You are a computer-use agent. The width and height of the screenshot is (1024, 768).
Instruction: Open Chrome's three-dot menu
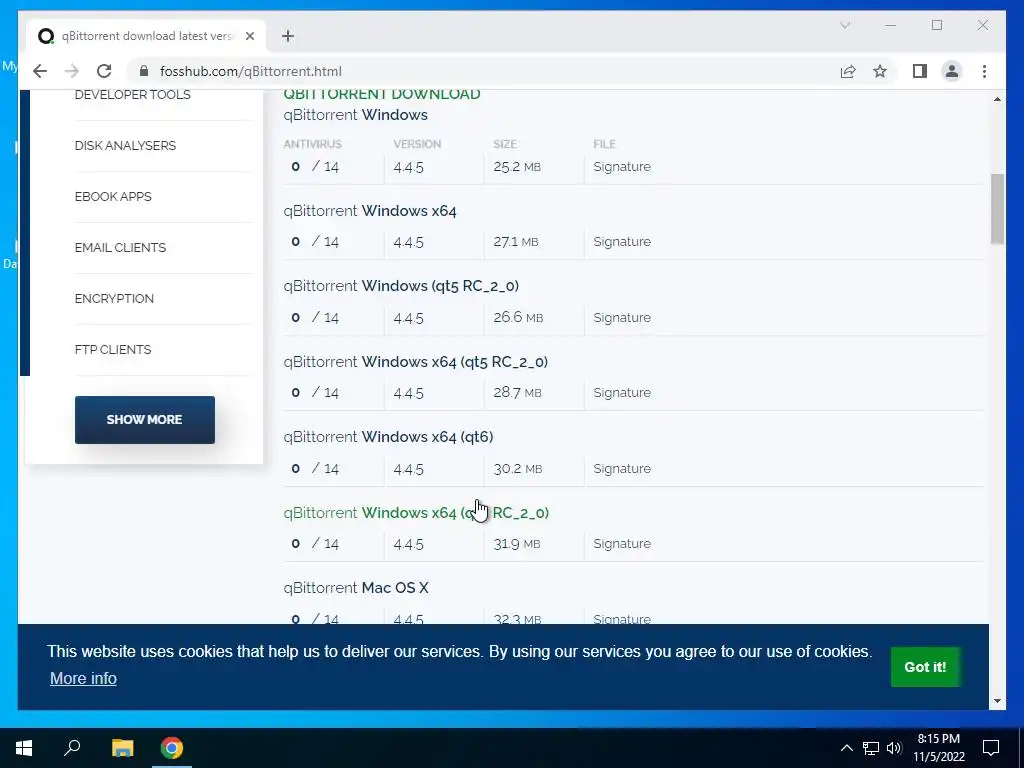pos(984,71)
